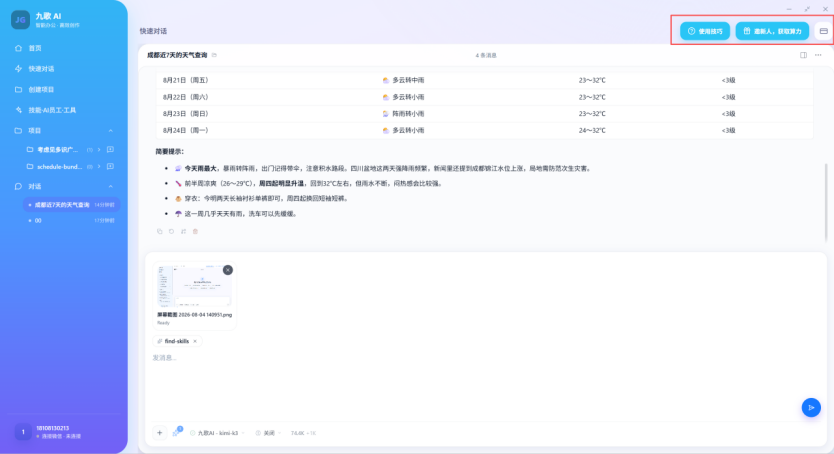Start new chat in first project
The width and height of the screenshot is (834, 454).
tap(110, 150)
